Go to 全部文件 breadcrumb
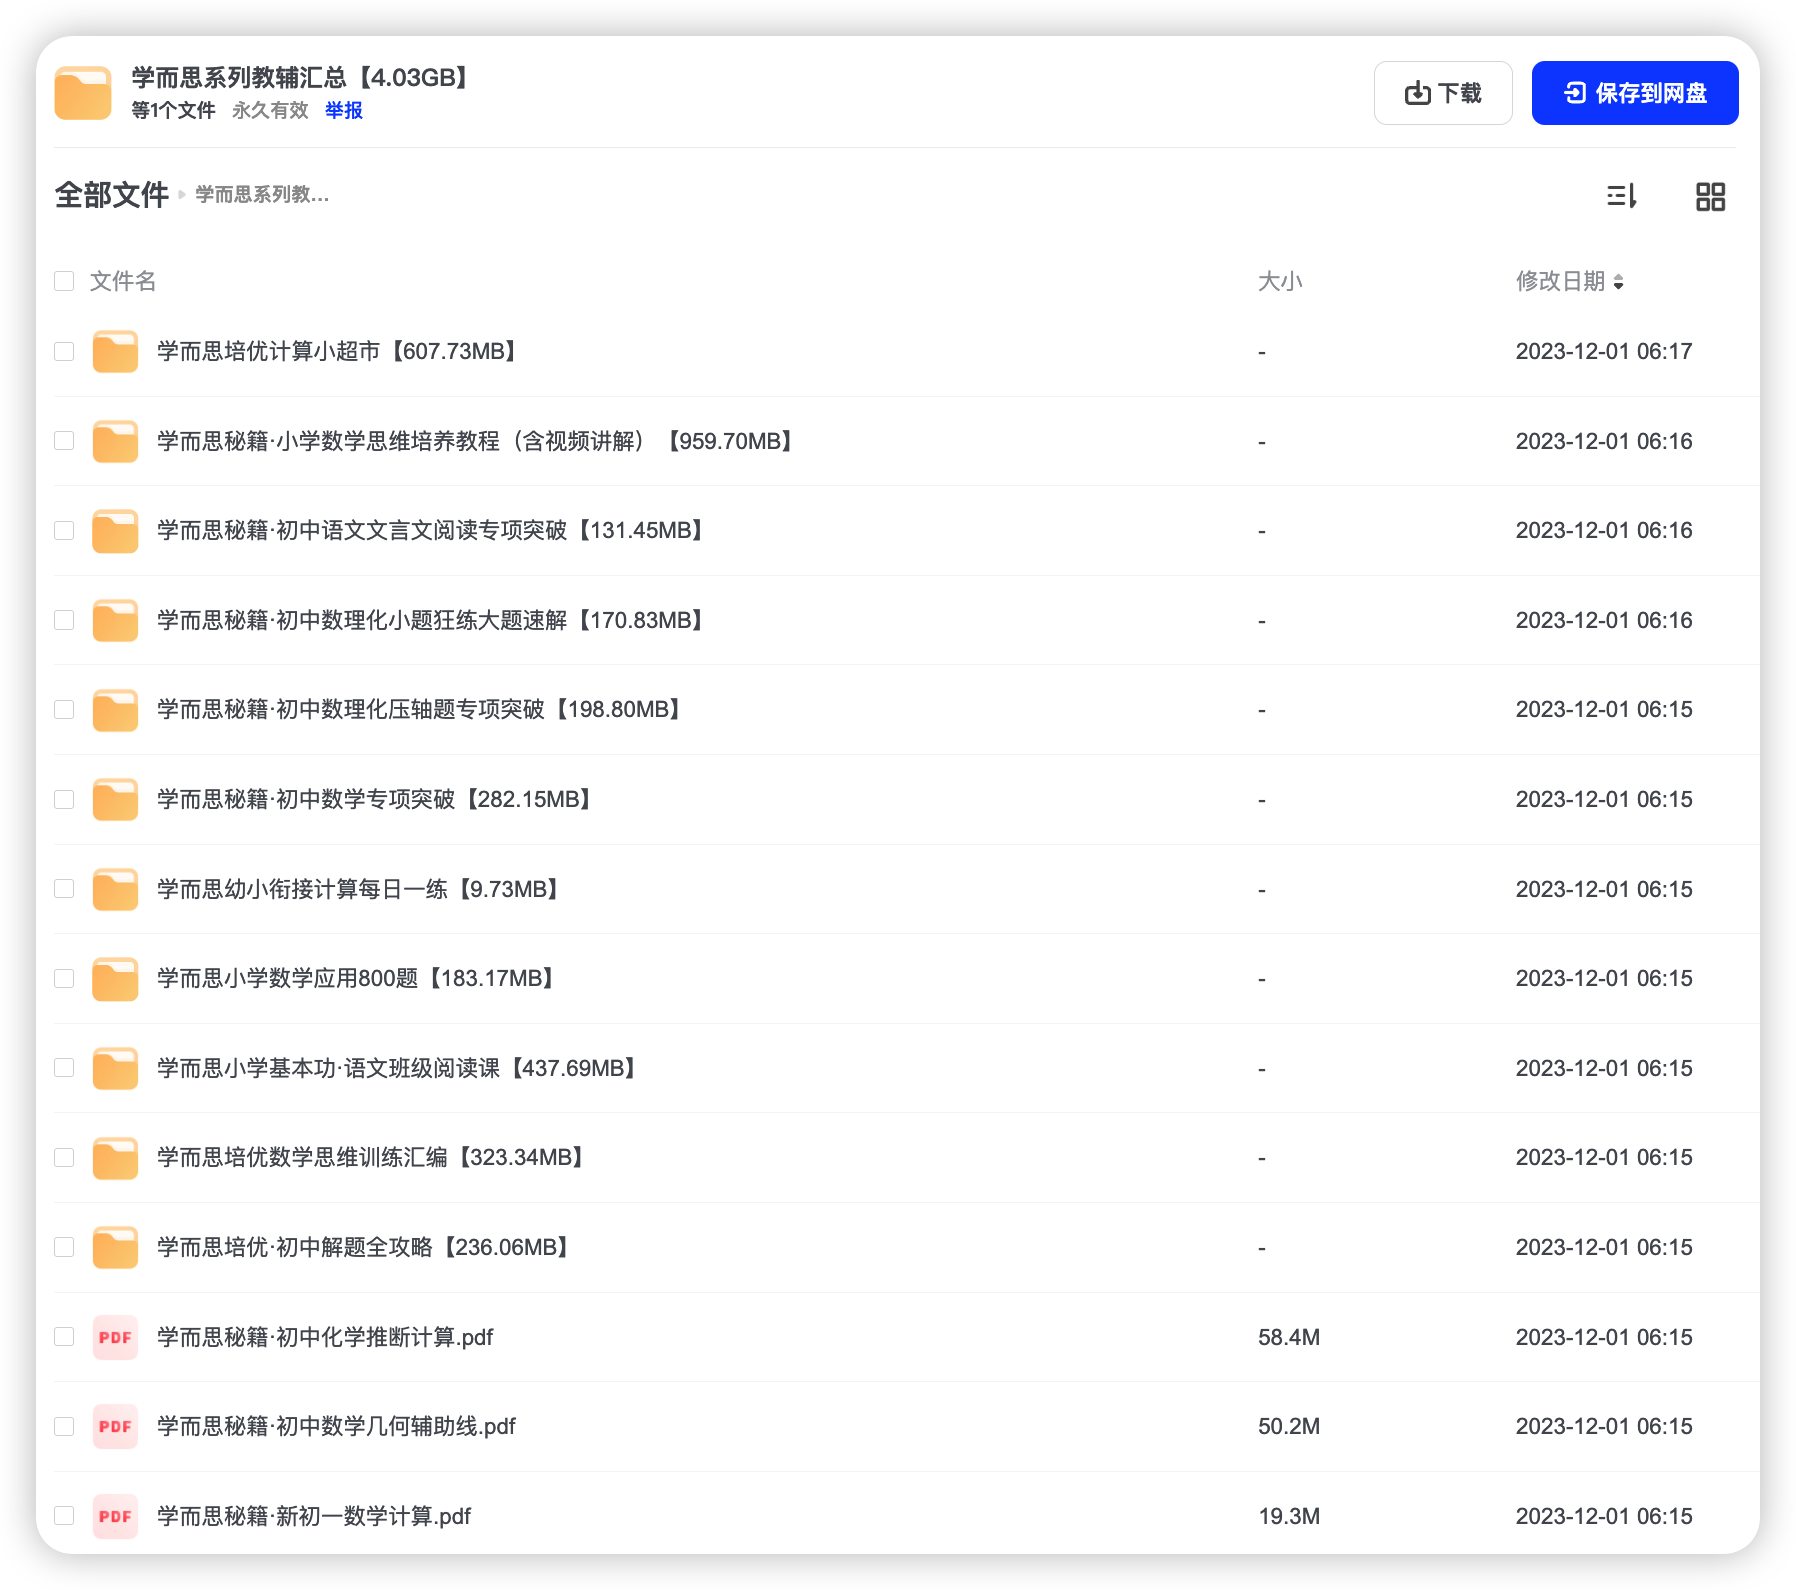Screen dimensions: 1796x1590 click(x=111, y=195)
